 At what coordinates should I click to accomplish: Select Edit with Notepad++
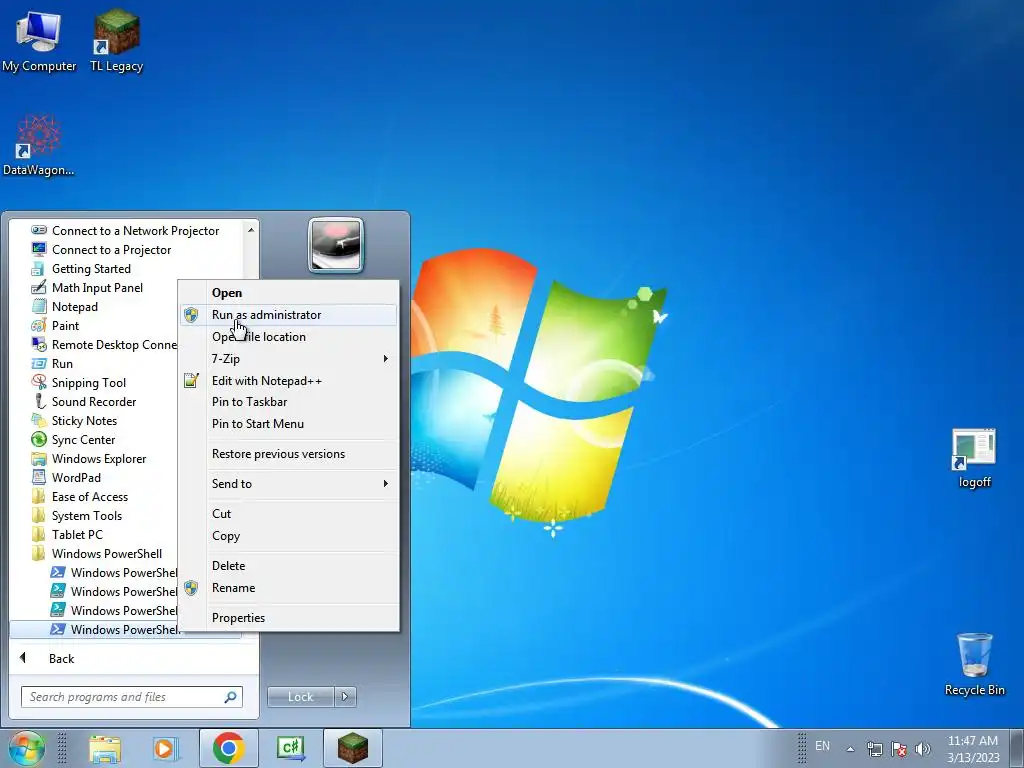point(288,381)
